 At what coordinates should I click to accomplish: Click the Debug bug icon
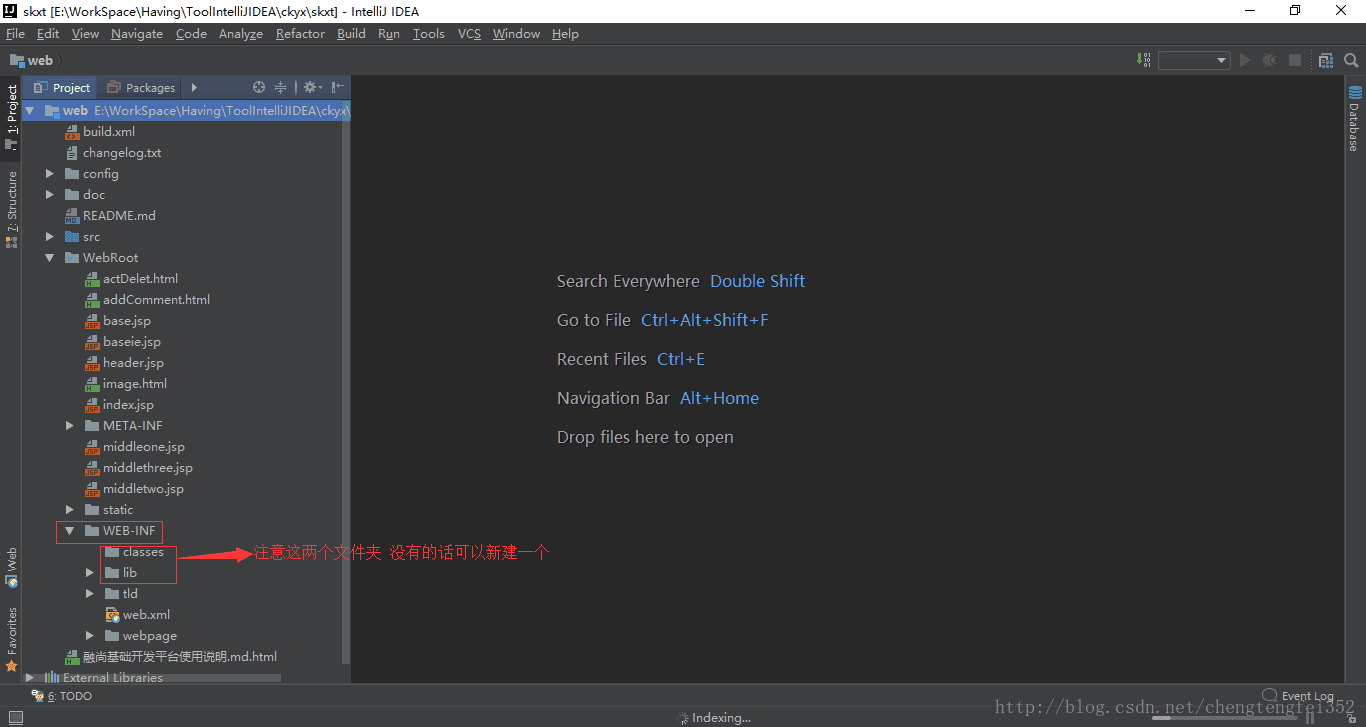[x=1270, y=60]
